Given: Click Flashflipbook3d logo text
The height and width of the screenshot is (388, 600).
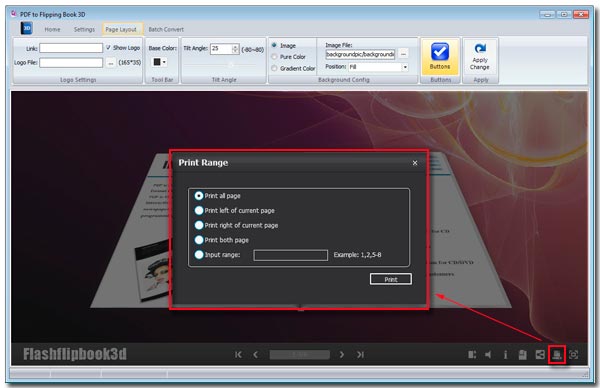Looking at the screenshot, I should [75, 354].
